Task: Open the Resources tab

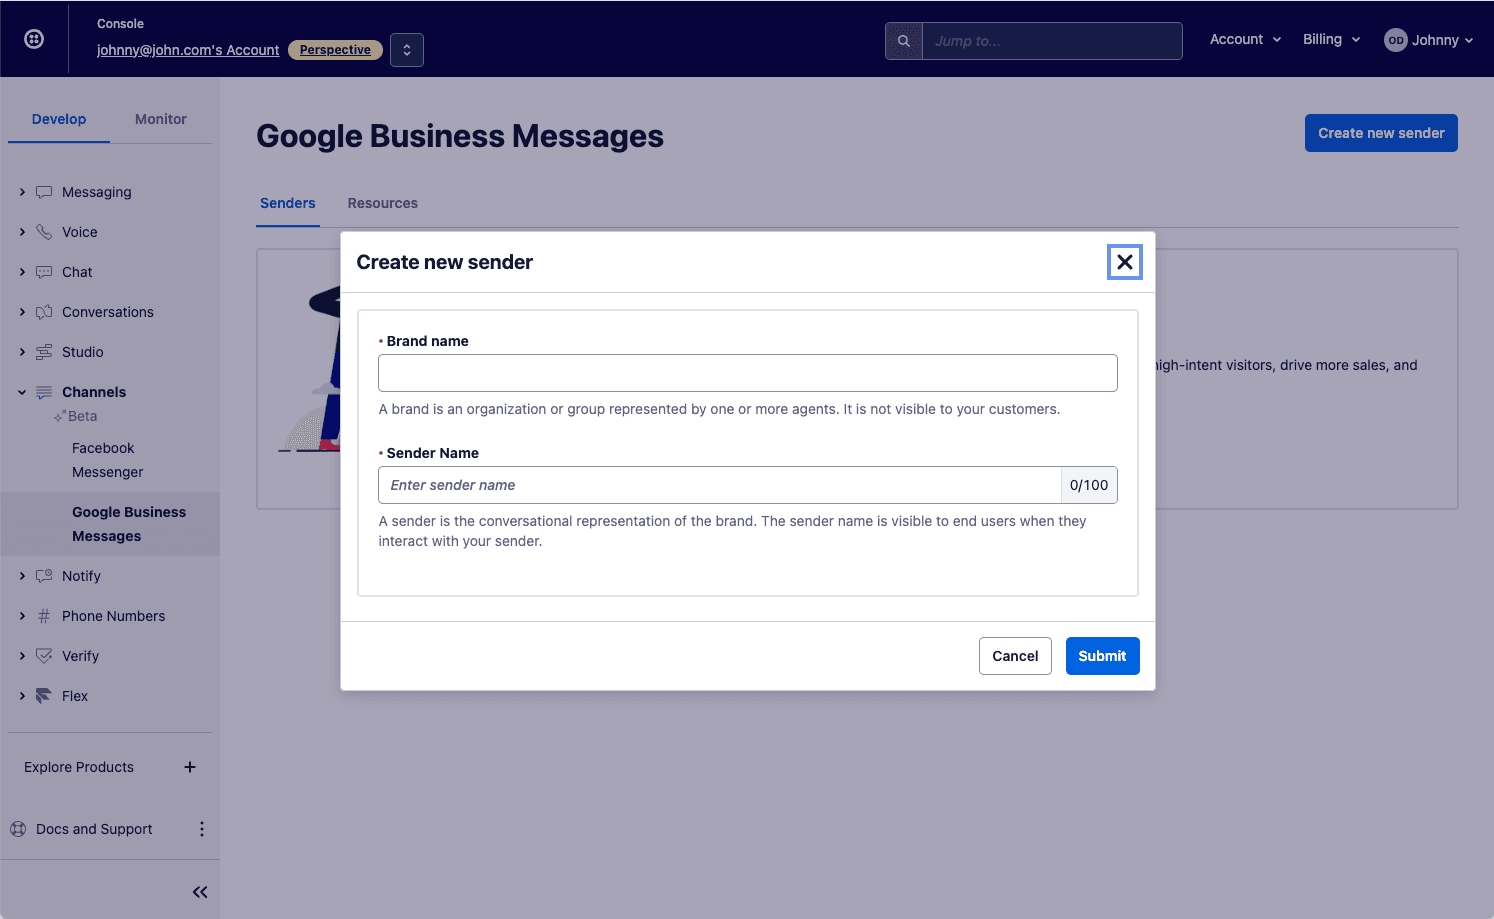Action: click(382, 203)
